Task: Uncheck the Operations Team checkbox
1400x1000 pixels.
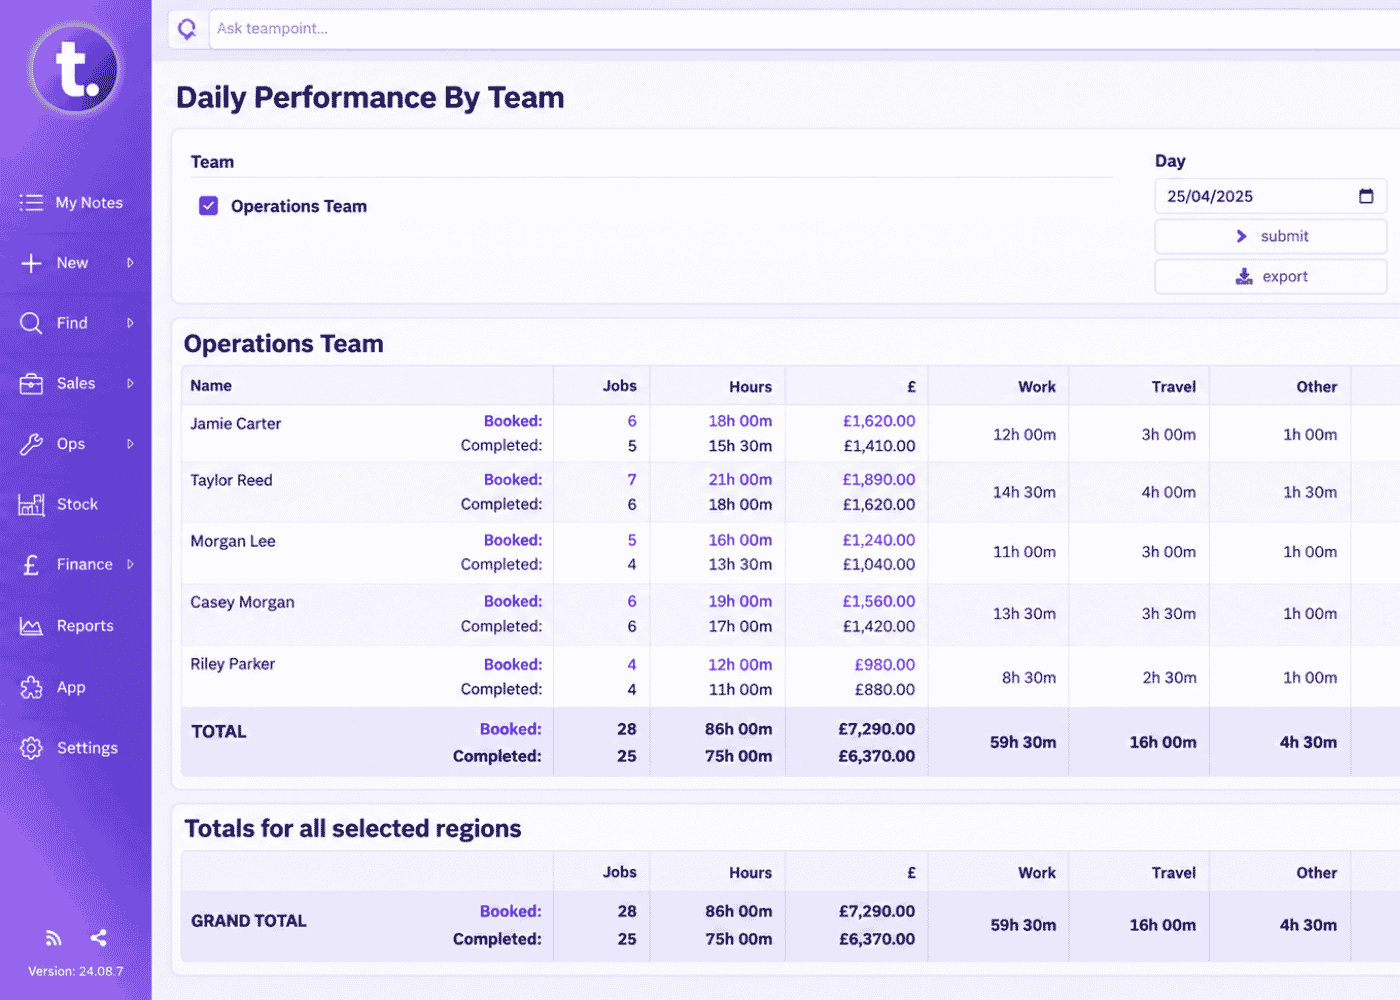Action: point(208,206)
